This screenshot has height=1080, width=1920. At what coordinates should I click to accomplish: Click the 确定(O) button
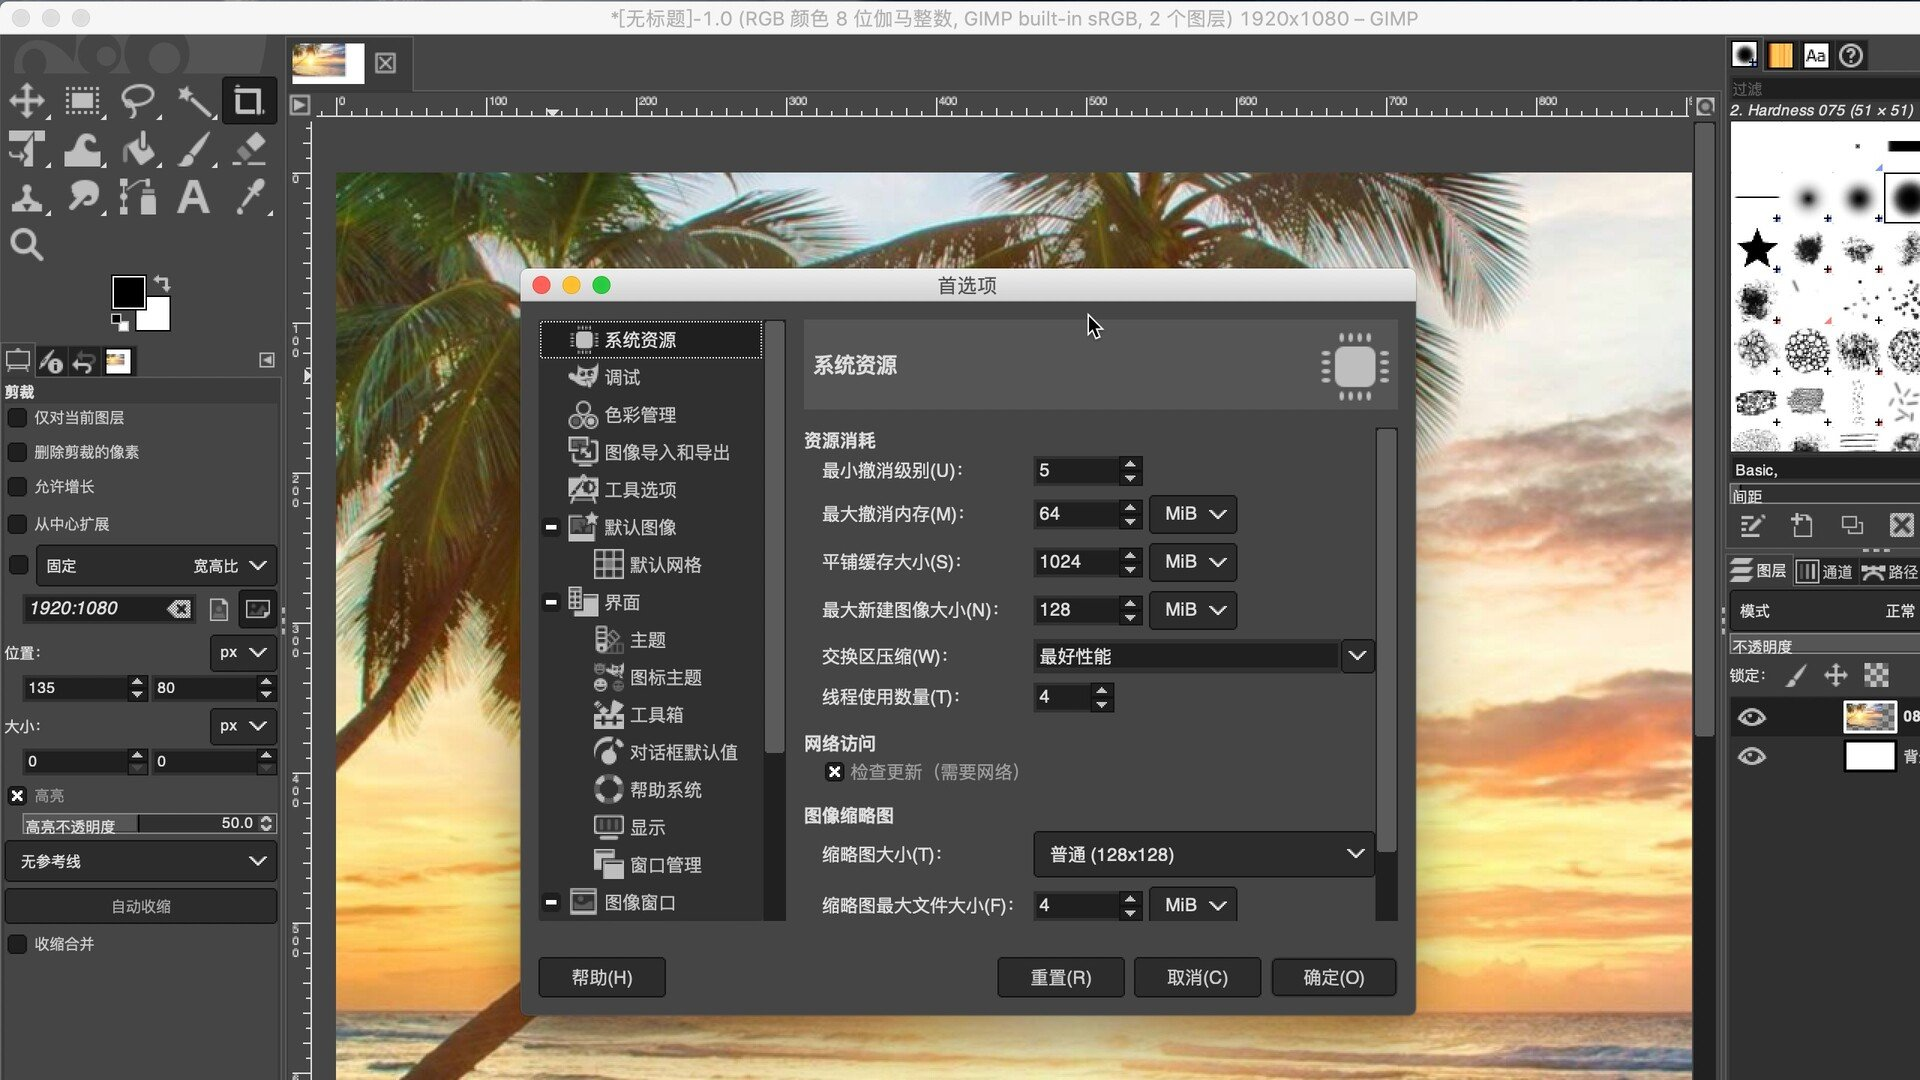click(1333, 977)
